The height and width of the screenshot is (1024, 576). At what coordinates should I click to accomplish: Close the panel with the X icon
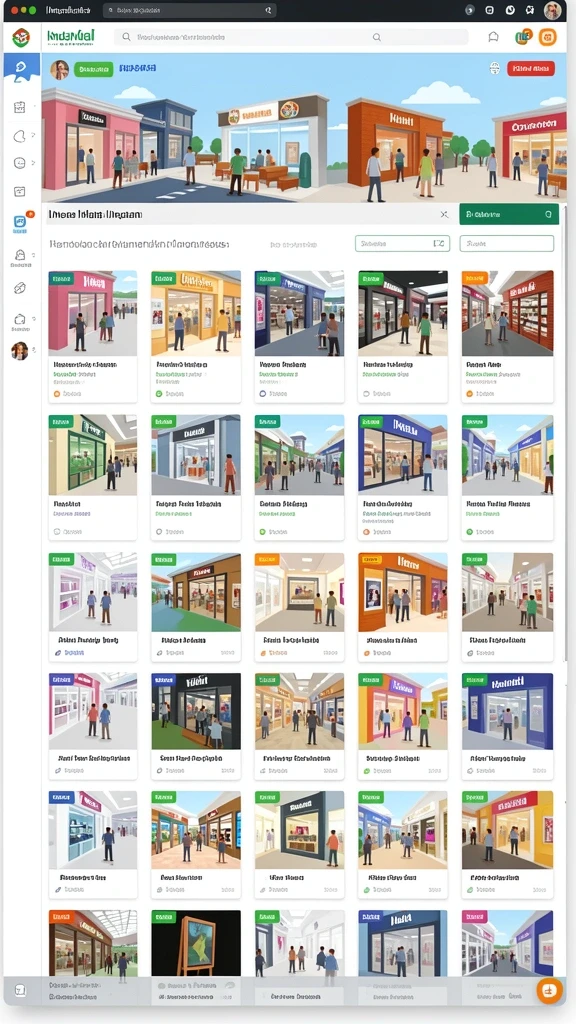coord(444,214)
